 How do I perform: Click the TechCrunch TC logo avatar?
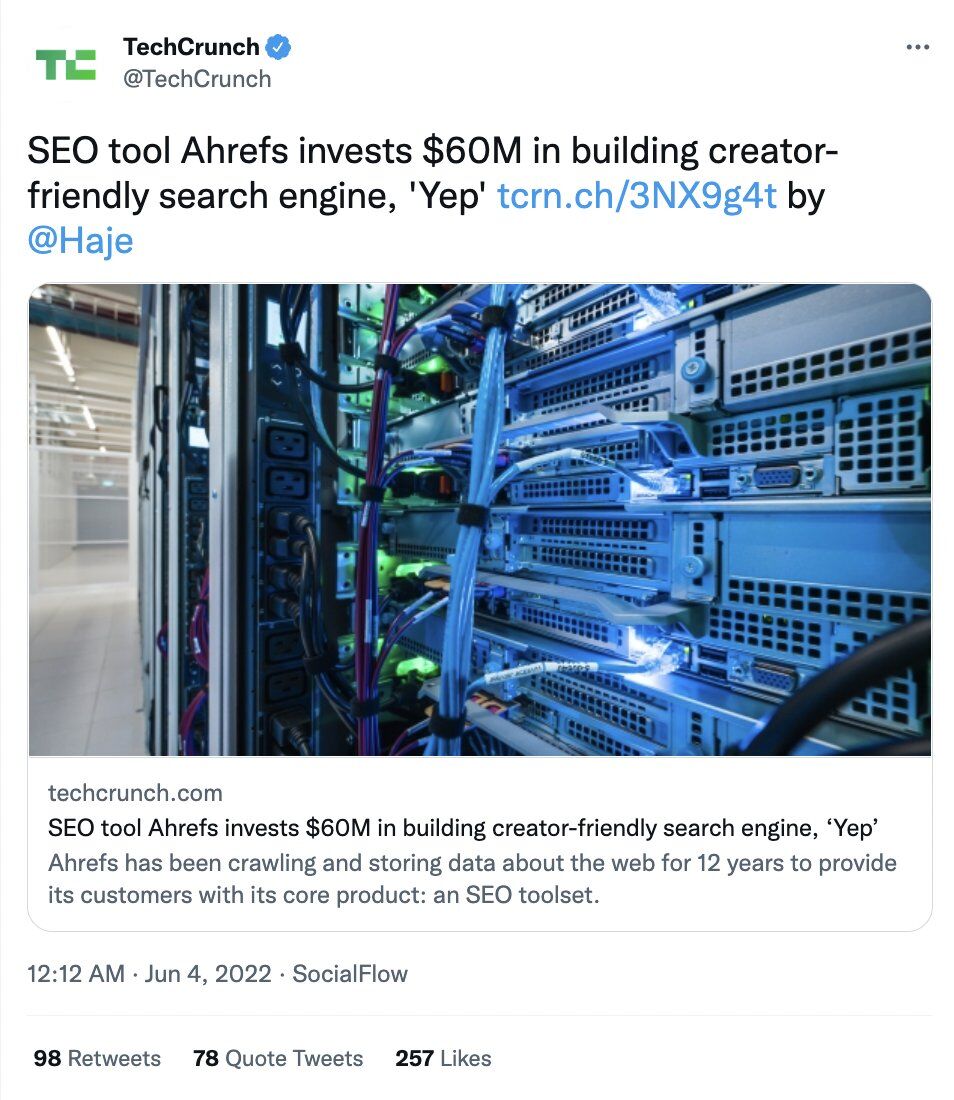coord(62,62)
